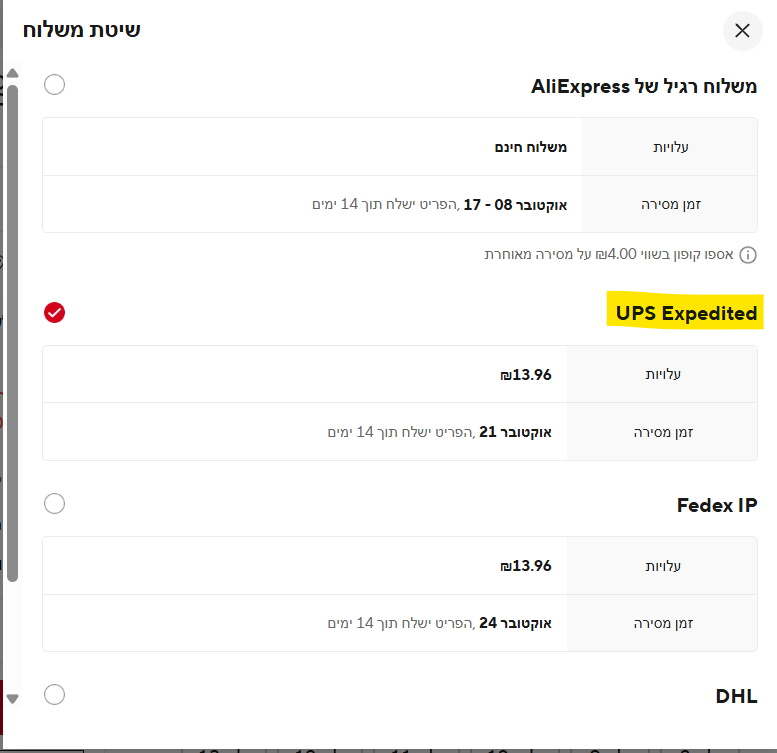Click the October 08 - 17 delivery estimate
Screen dimensions: 777x753
[514, 204]
